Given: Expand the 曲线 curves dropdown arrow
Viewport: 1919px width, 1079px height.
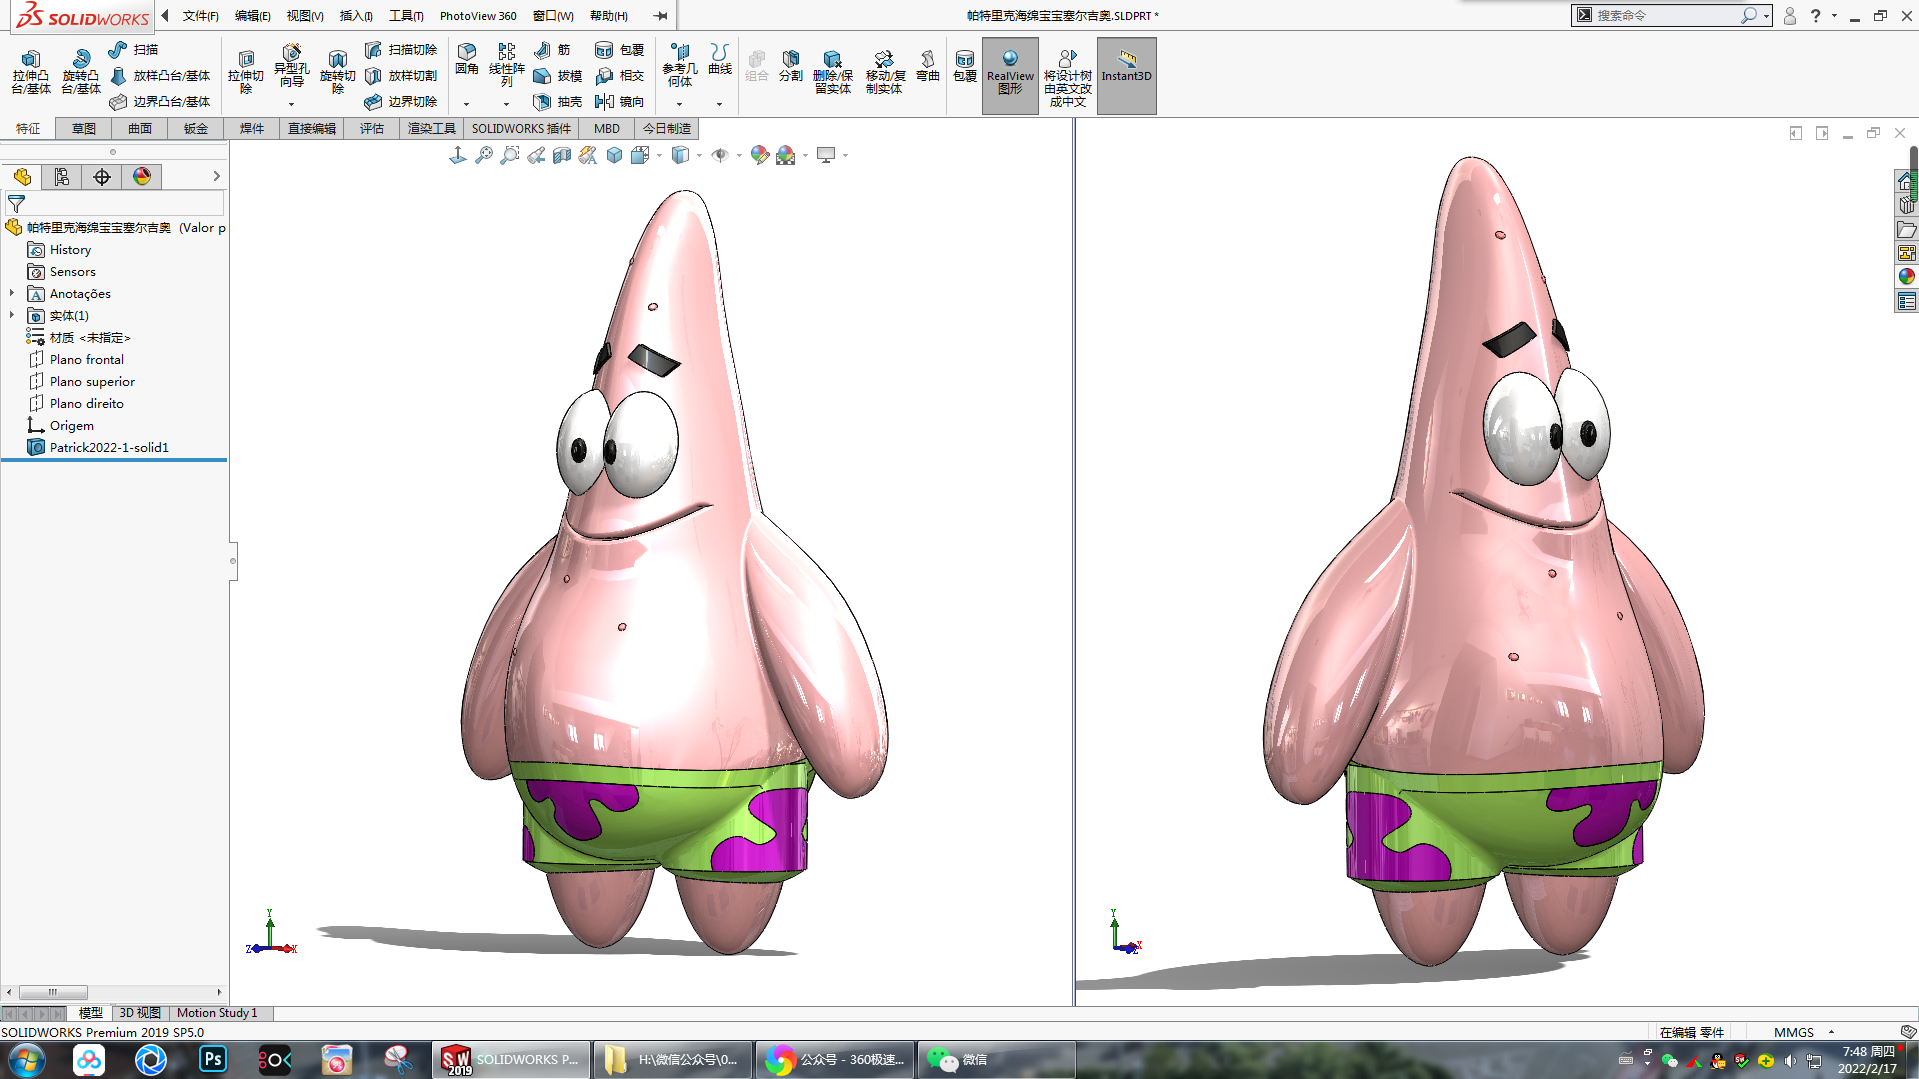Looking at the screenshot, I should (x=719, y=104).
